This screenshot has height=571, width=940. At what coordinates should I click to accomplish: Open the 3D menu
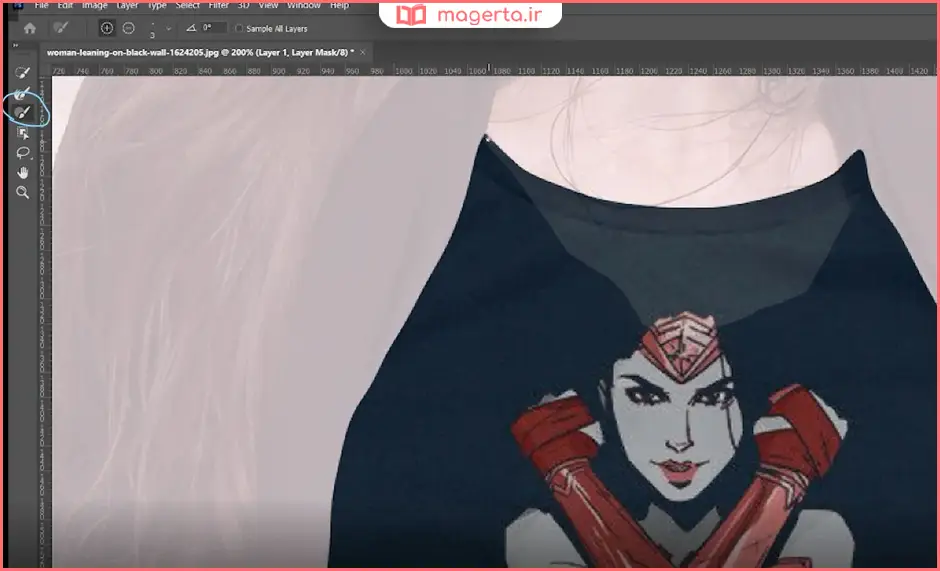click(x=243, y=5)
